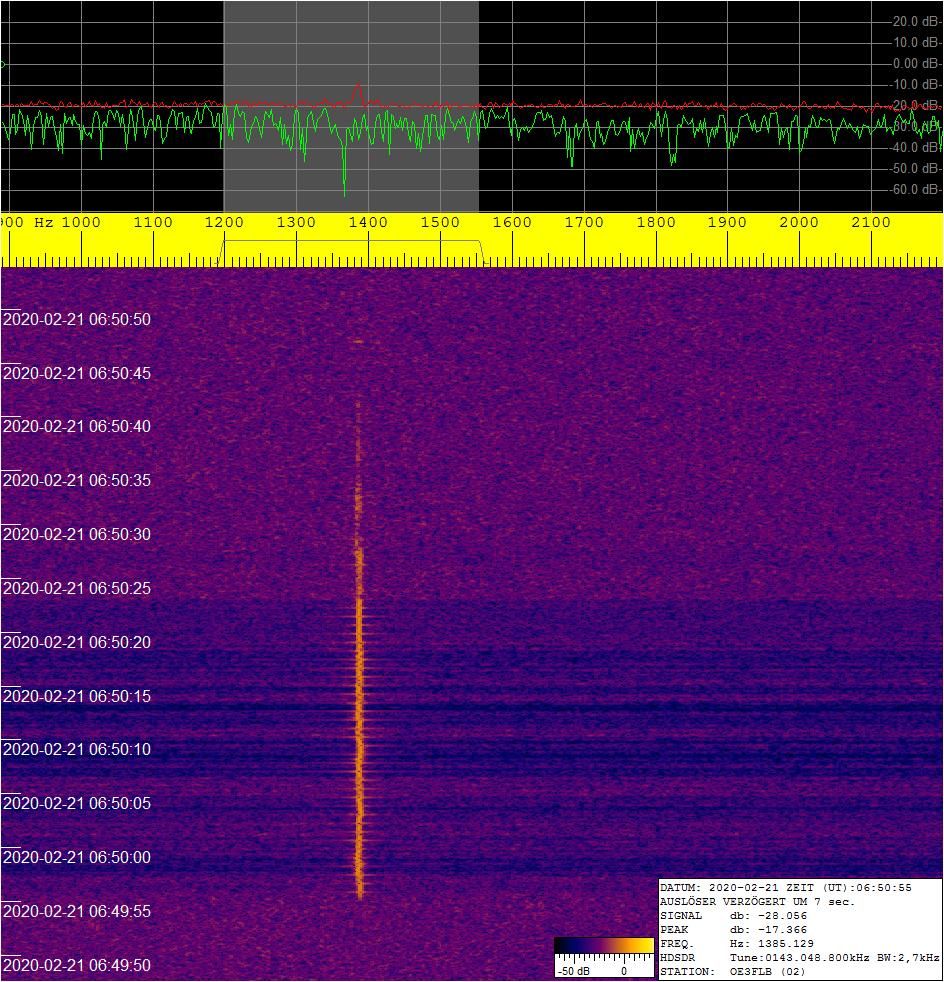Click the filter passband bracket on yellow ruler
This screenshot has width=944, height=982.
pos(351,252)
